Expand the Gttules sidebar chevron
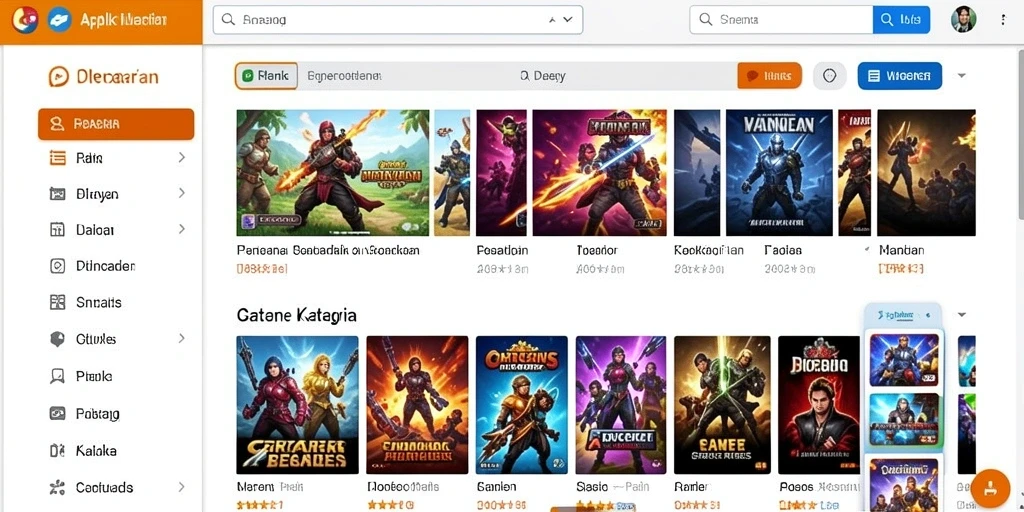This screenshot has width=1024, height=512. click(x=182, y=338)
